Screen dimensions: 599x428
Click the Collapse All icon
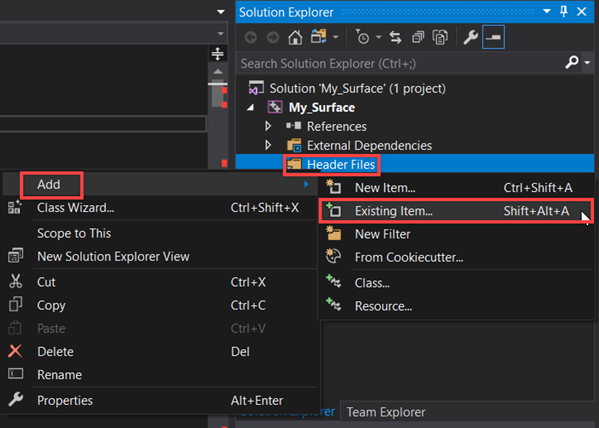[418, 37]
